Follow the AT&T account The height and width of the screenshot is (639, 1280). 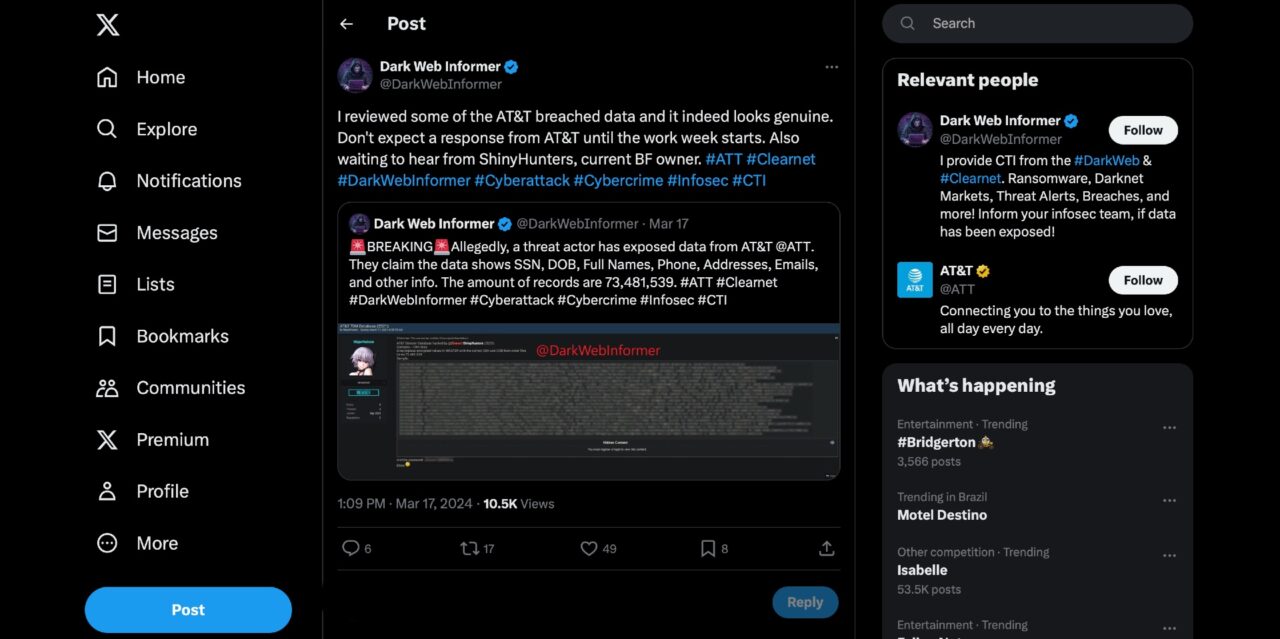click(x=1142, y=280)
